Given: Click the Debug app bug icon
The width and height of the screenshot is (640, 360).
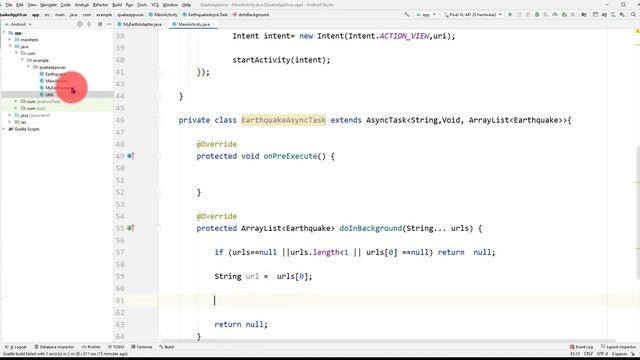Looking at the screenshot, I should [x=537, y=15].
